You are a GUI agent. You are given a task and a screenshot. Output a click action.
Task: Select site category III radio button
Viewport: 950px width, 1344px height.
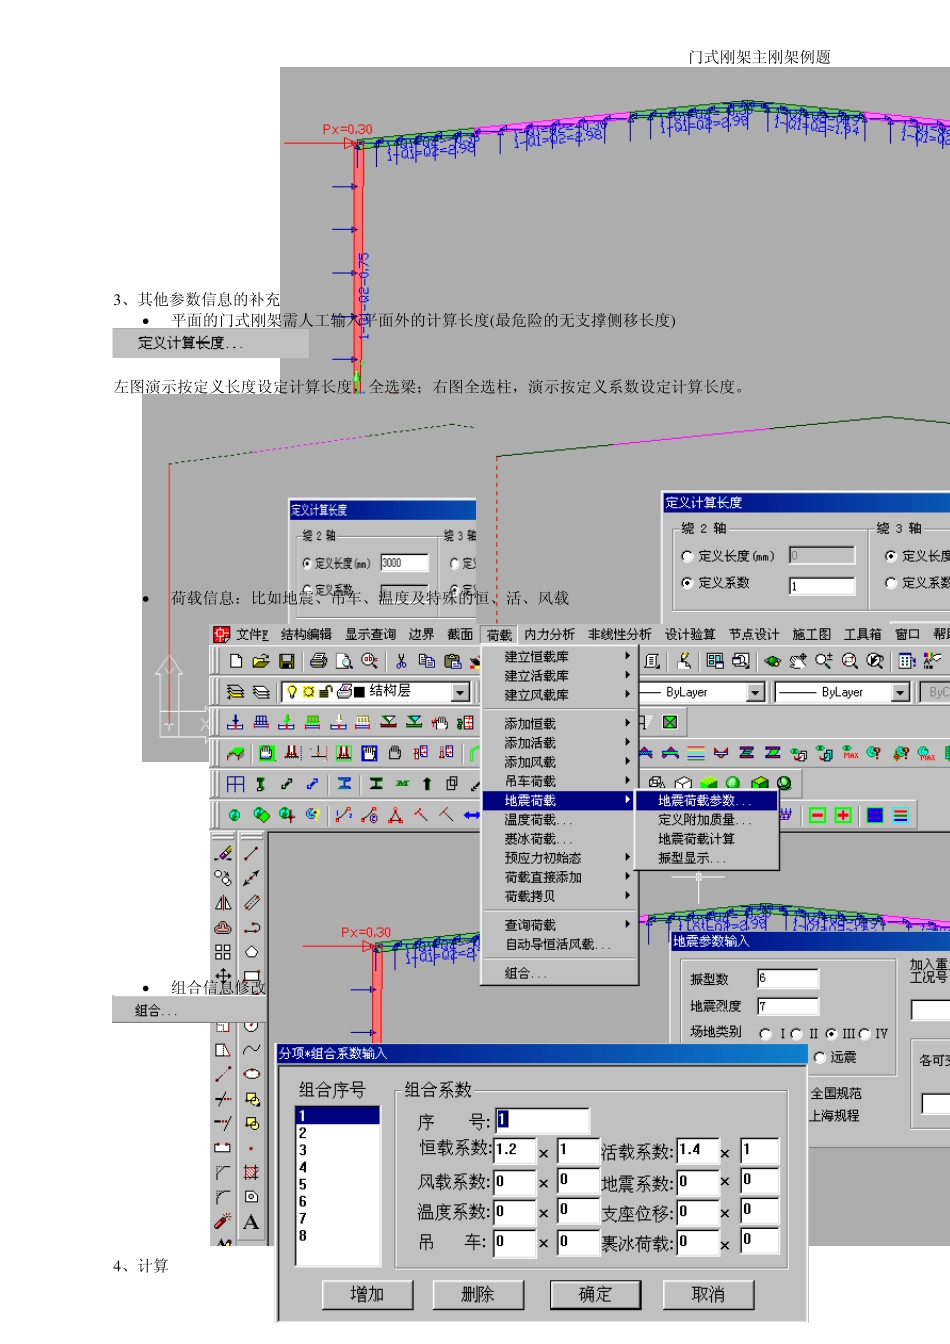[831, 1034]
